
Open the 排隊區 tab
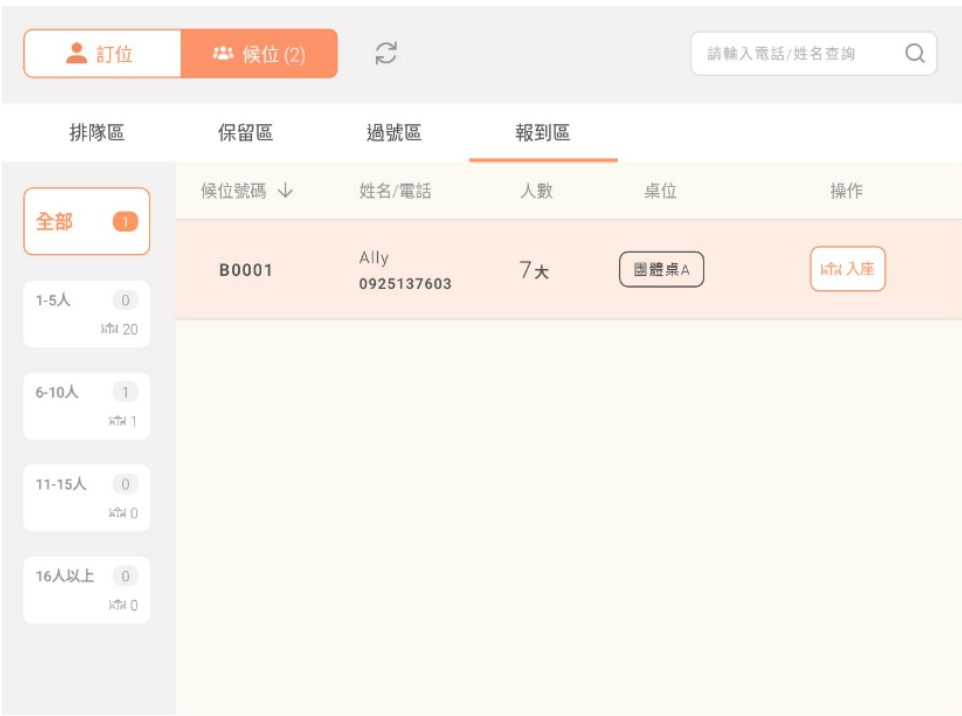[97, 133]
